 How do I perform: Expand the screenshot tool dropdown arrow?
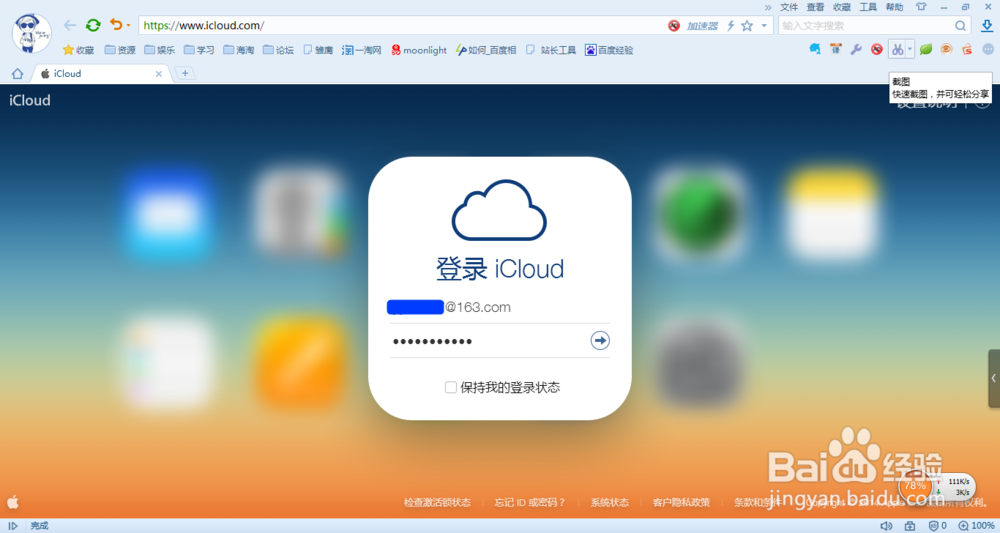coord(910,49)
